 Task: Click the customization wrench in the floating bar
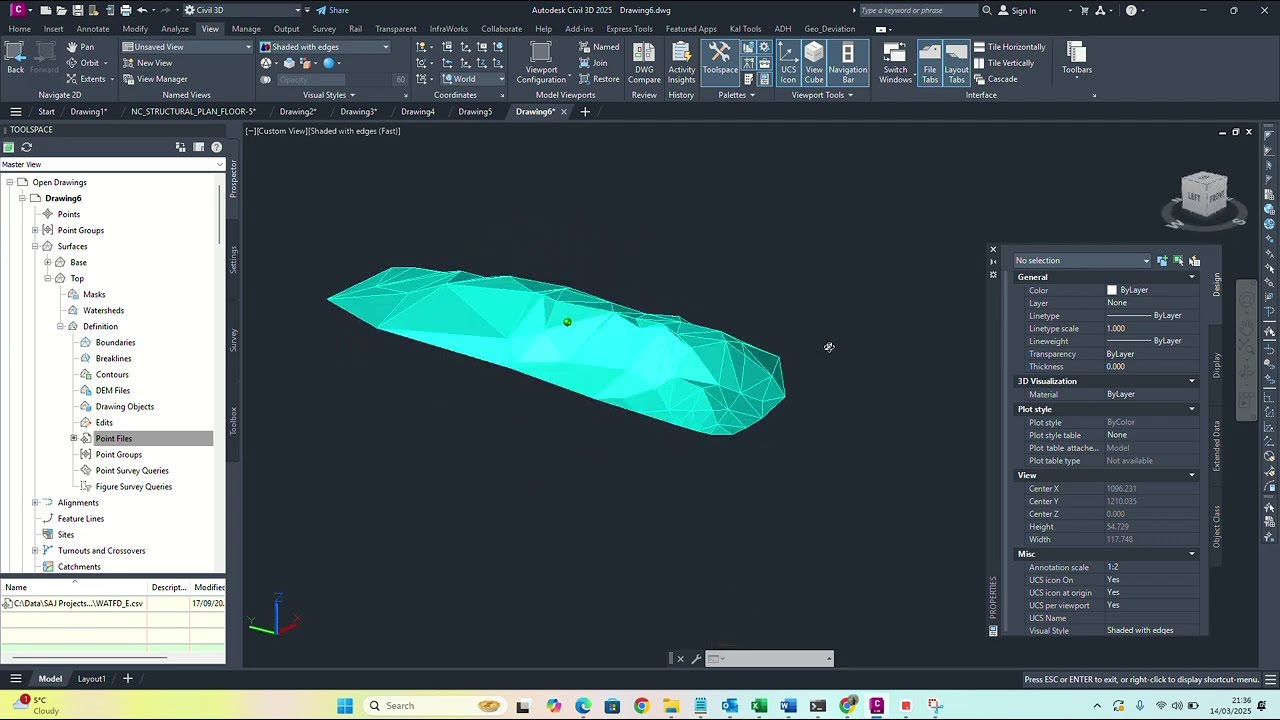(697, 659)
